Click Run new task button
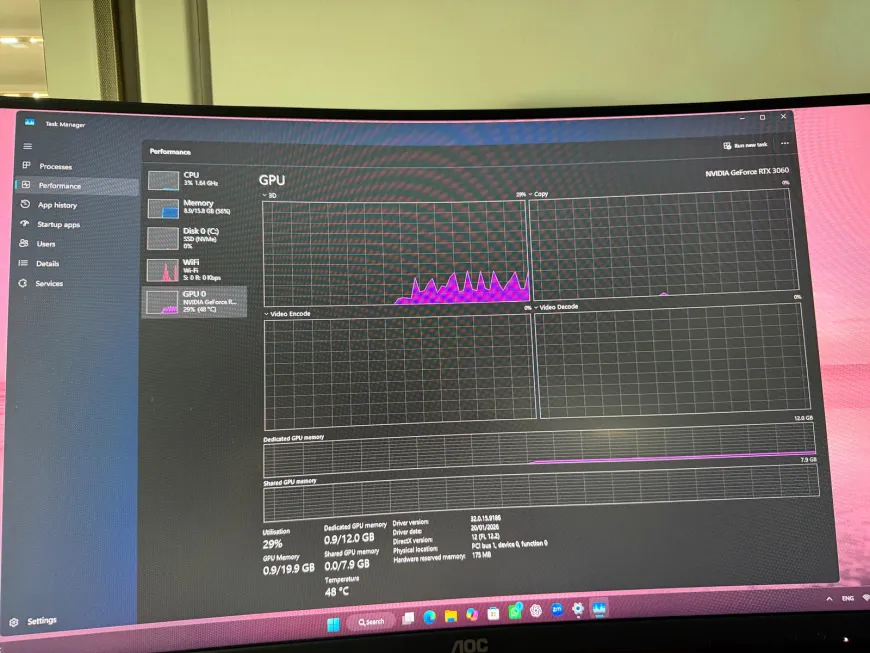 [x=745, y=145]
